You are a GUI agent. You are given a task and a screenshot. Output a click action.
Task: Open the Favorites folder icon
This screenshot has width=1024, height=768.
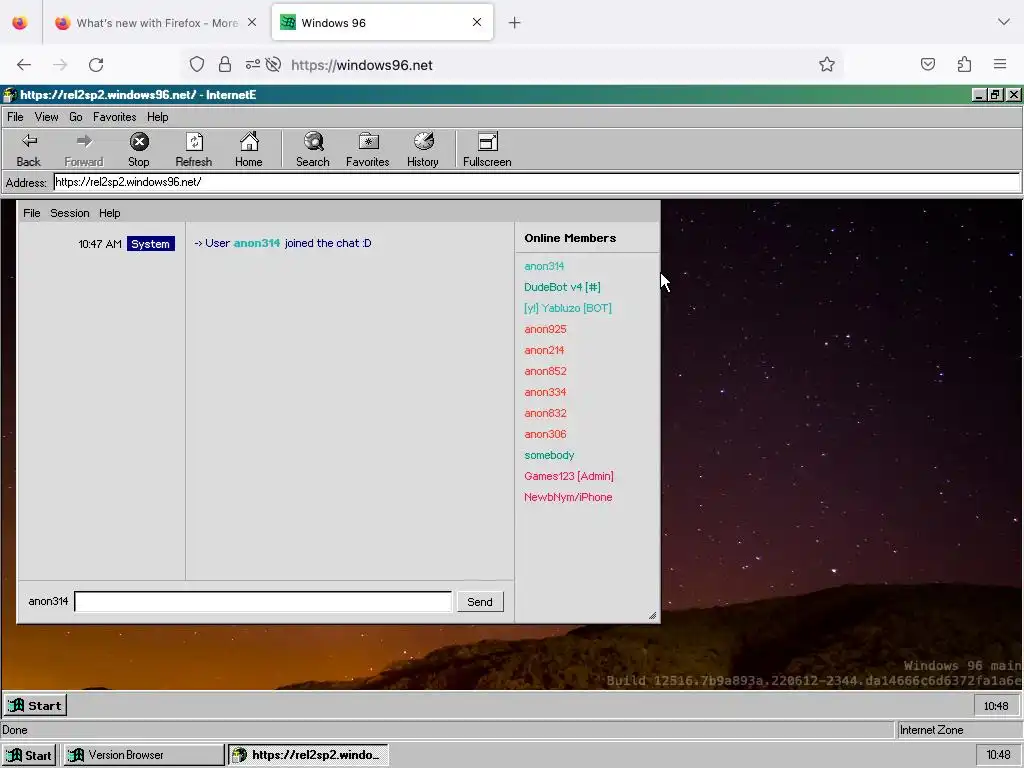point(368,150)
